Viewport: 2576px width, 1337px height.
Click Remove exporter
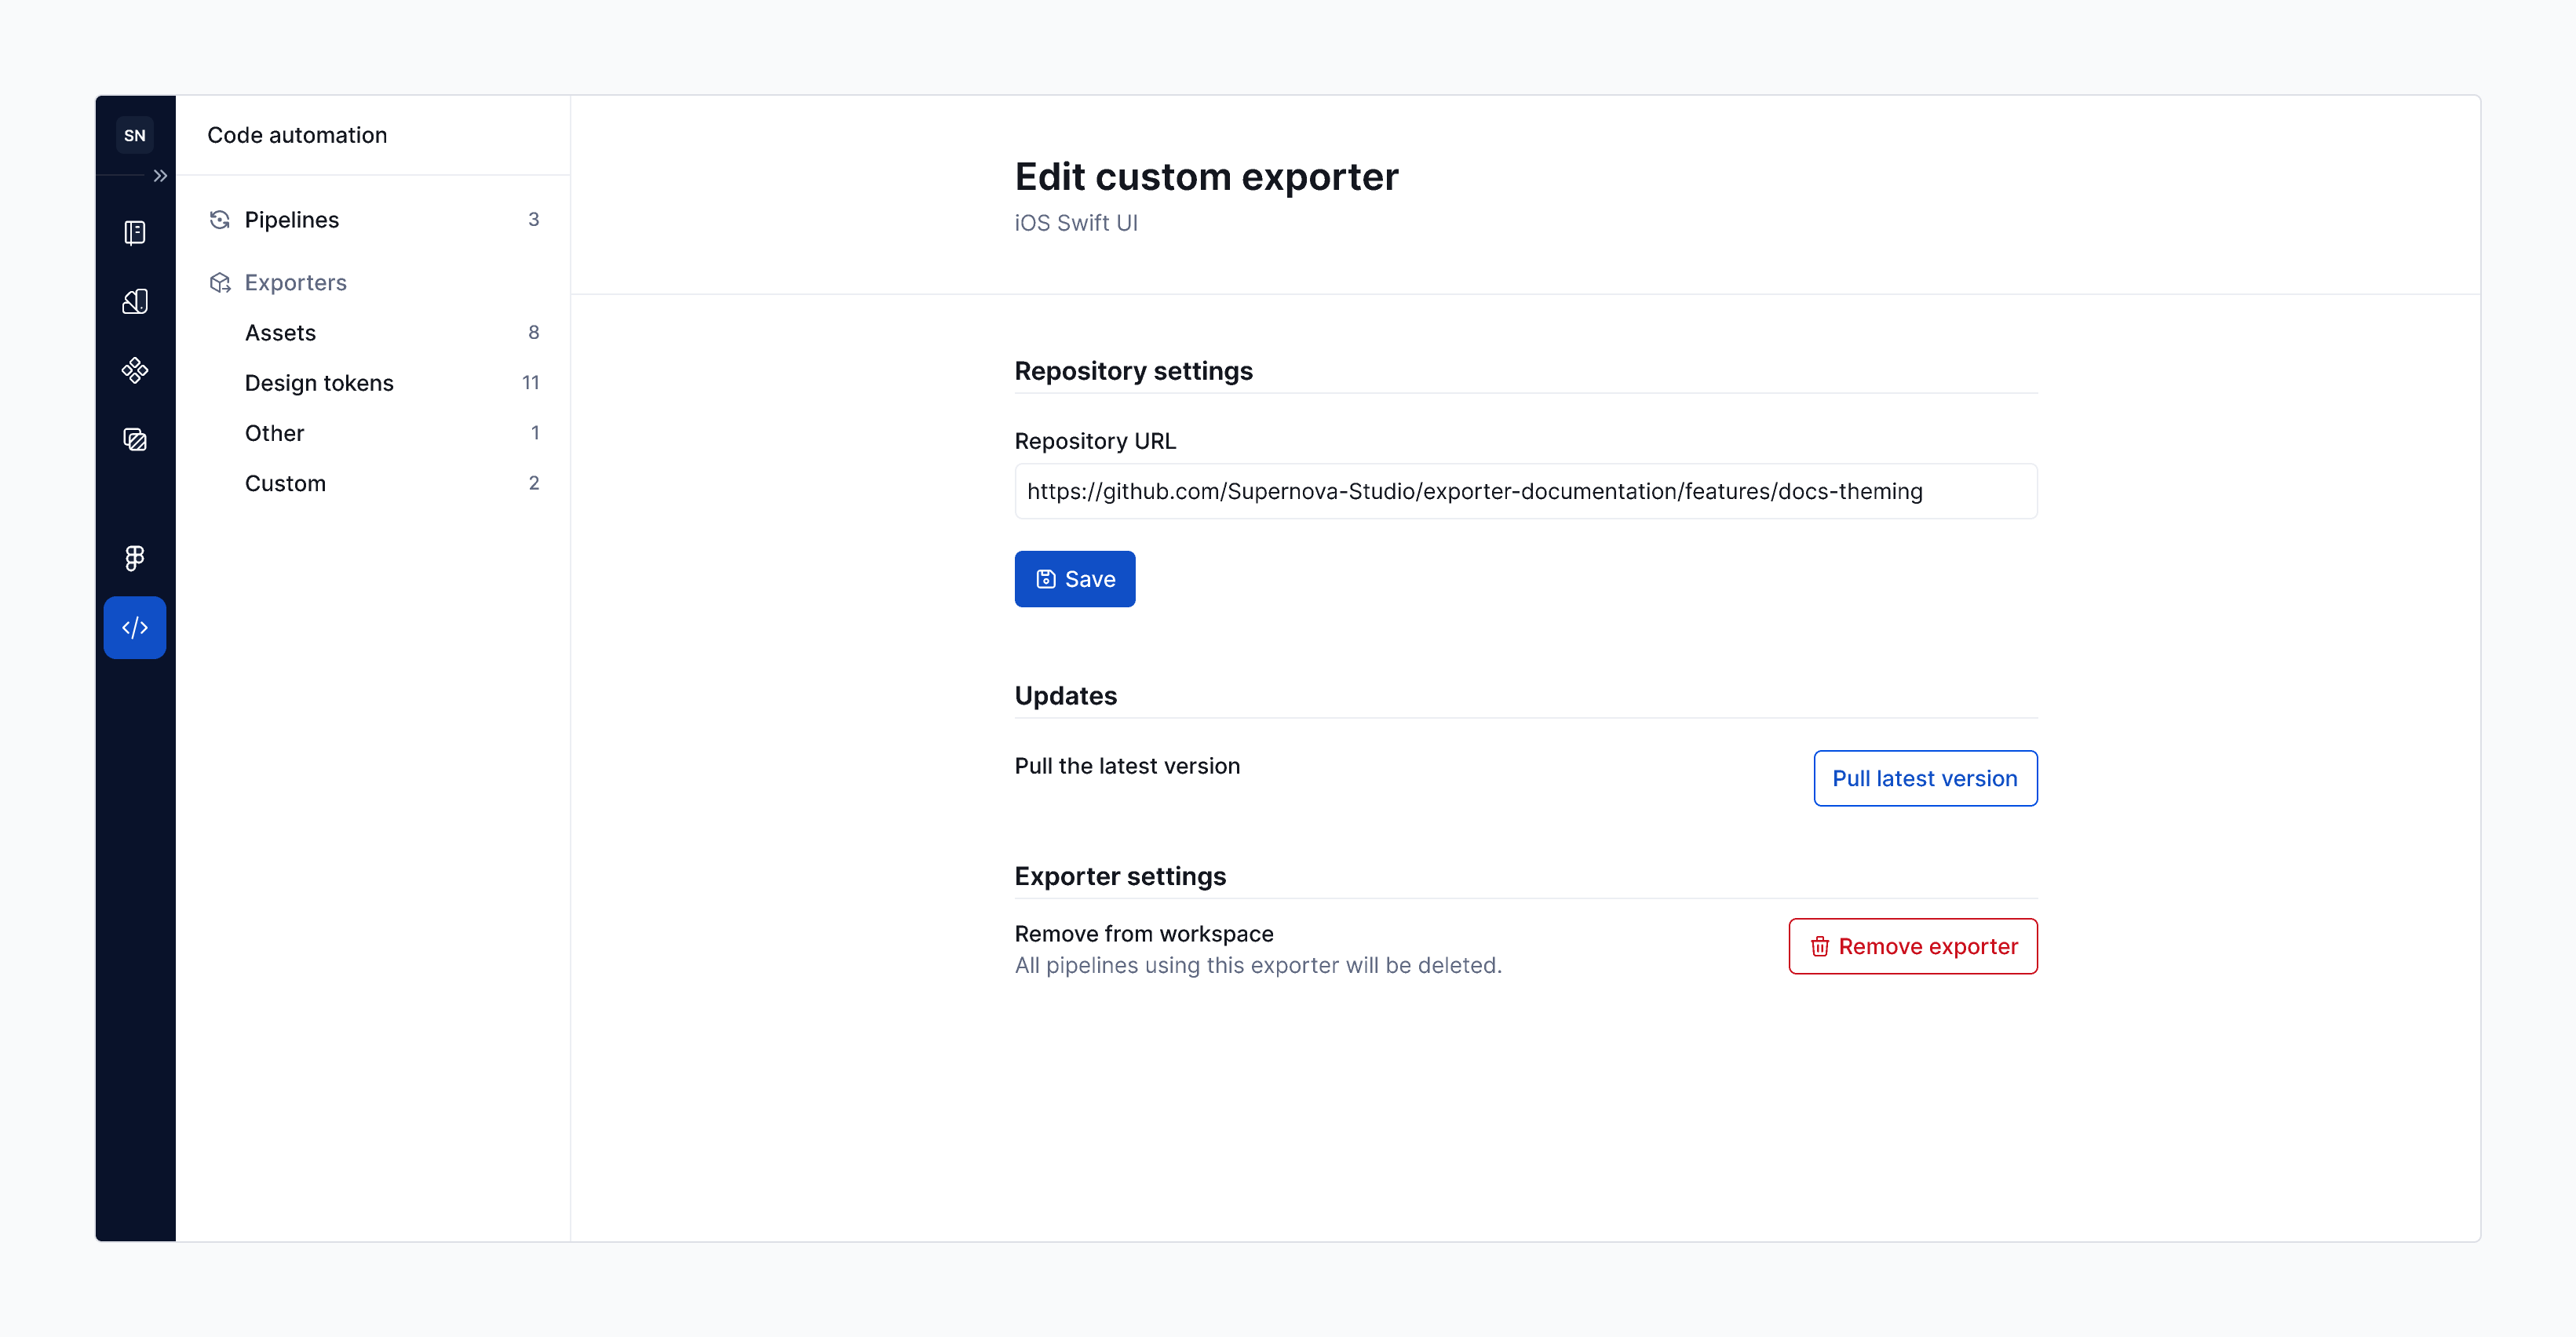coord(1912,945)
